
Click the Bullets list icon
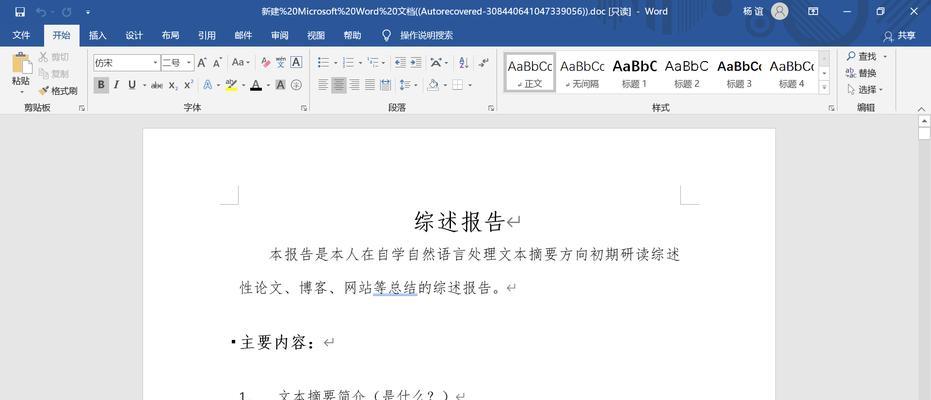coord(323,62)
